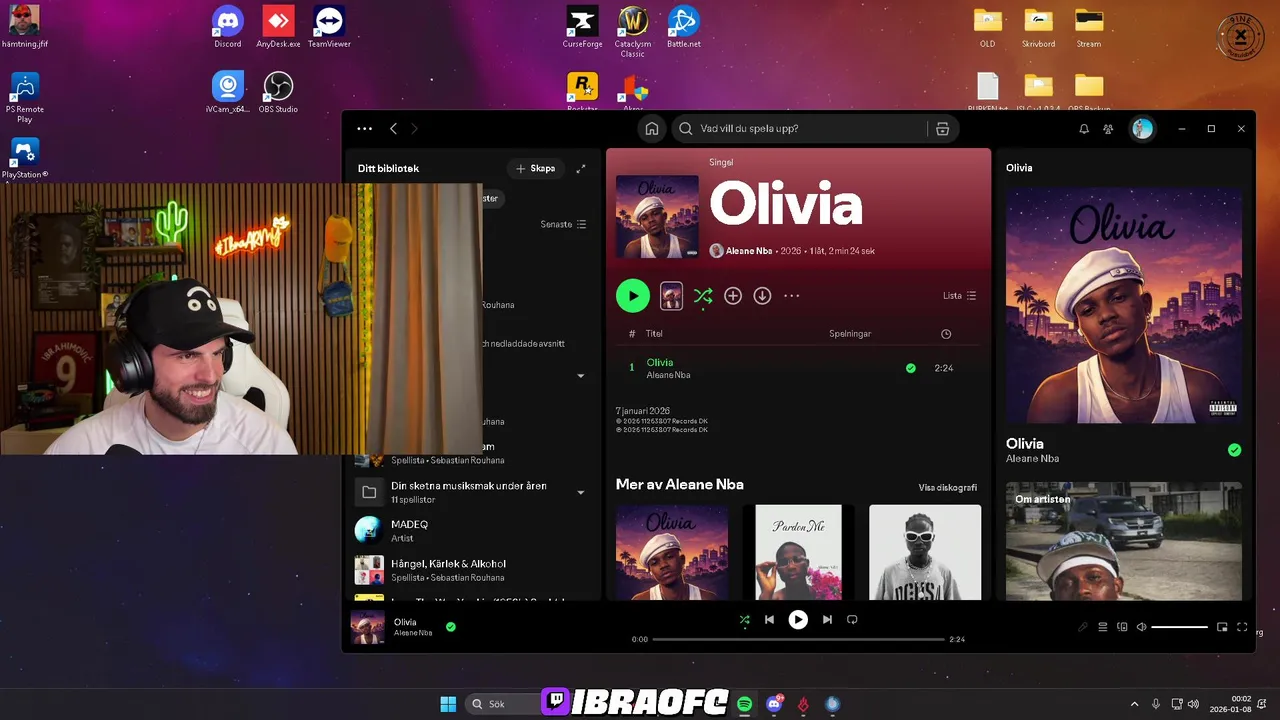Change view with the Lista dropdown
The width and height of the screenshot is (1280, 720).
(x=960, y=296)
